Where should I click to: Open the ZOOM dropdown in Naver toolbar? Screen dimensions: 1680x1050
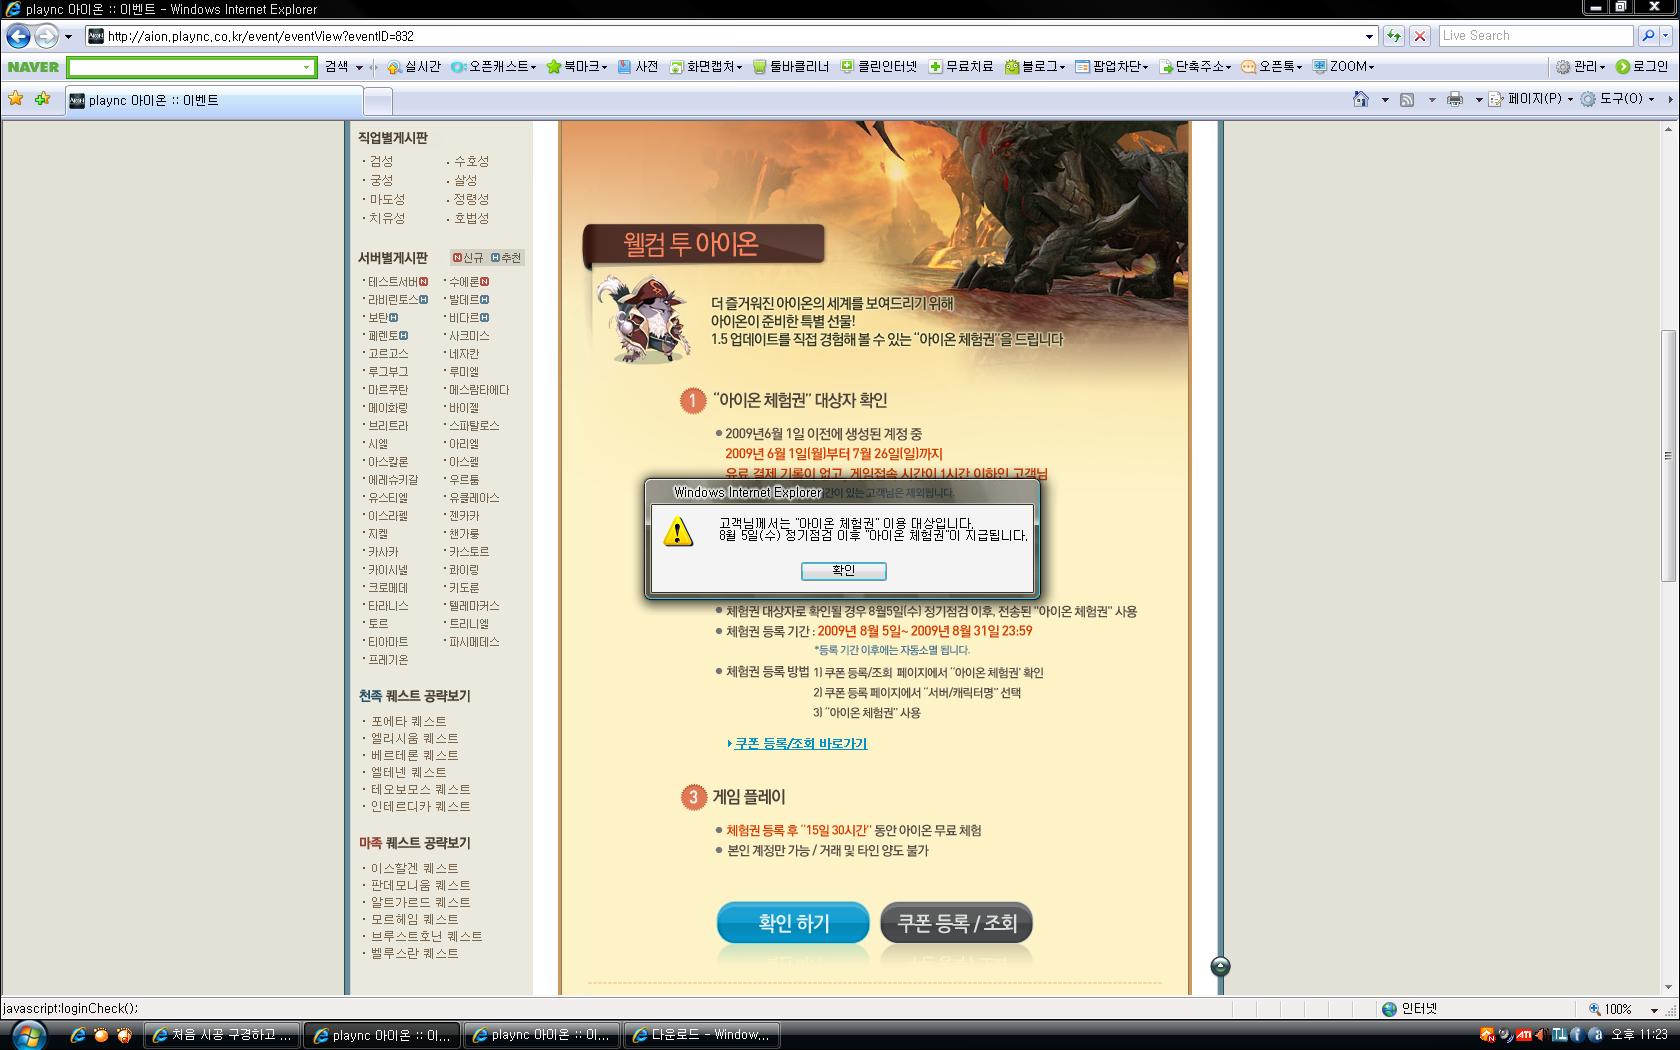coord(1344,67)
